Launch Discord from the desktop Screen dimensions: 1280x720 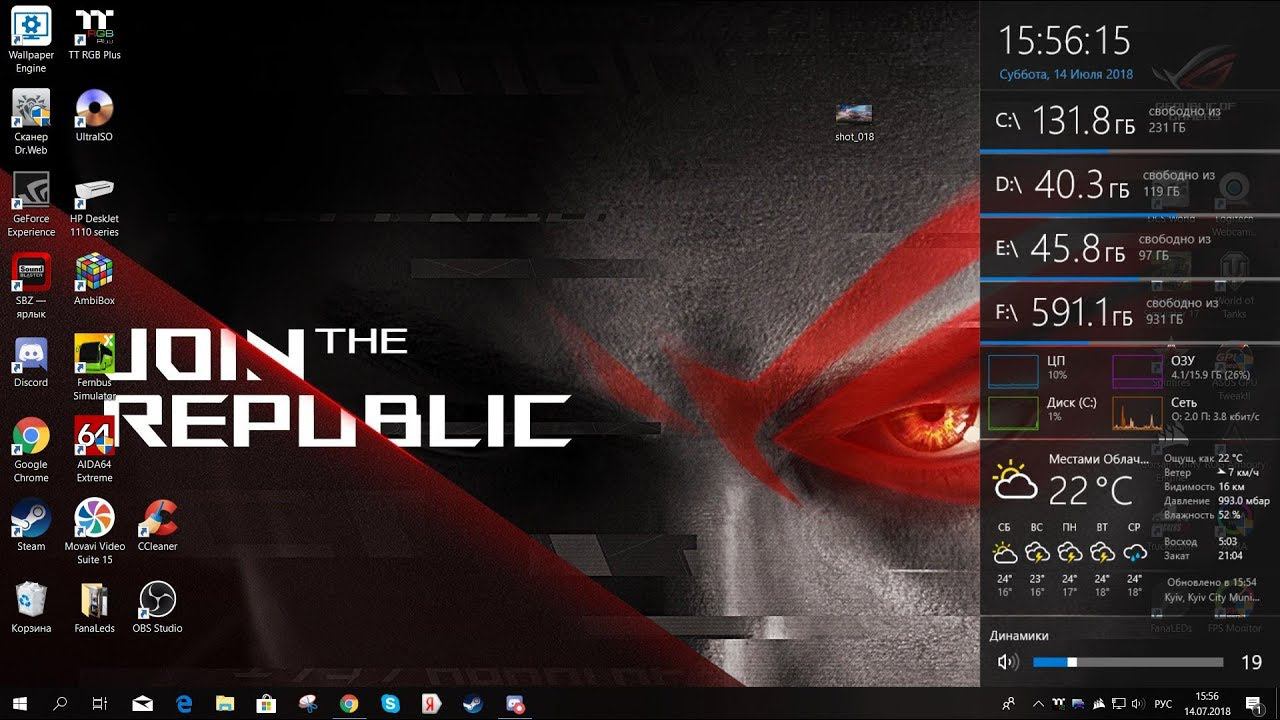[x=31, y=361]
